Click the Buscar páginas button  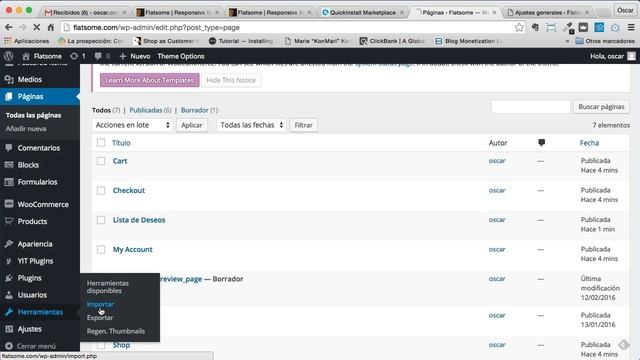(x=601, y=107)
